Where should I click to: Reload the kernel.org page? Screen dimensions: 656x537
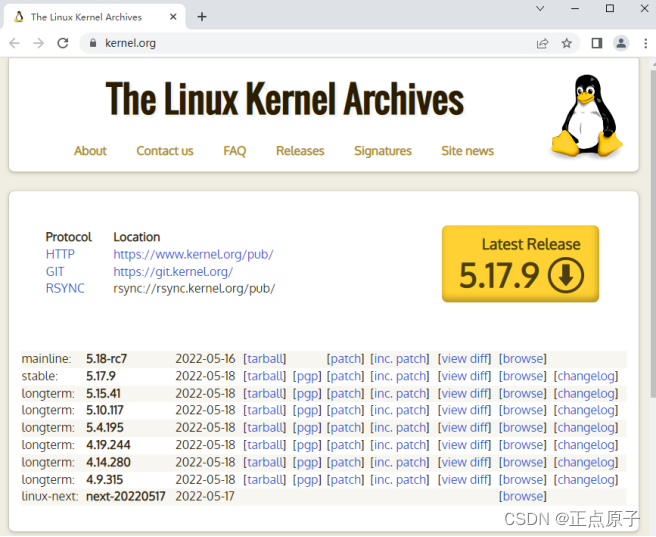point(63,43)
